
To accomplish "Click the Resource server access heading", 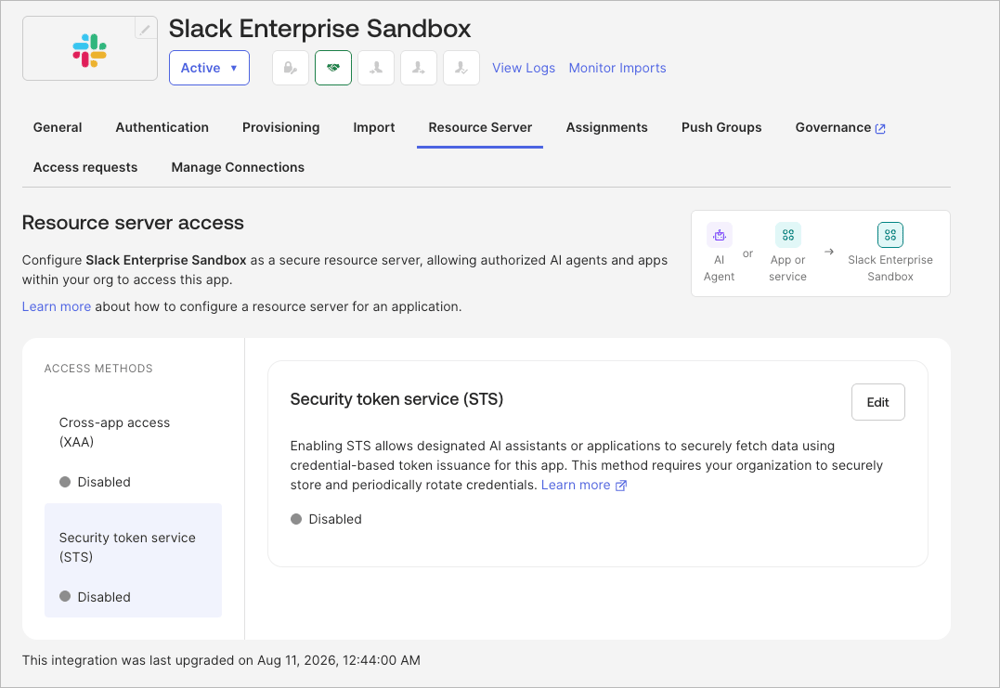I will click(133, 223).
